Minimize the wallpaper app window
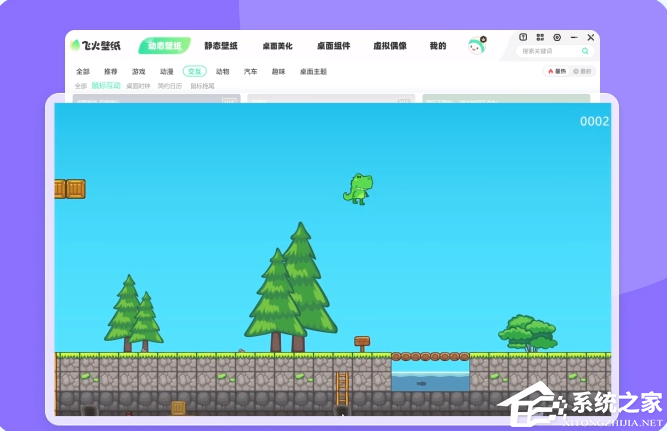This screenshot has width=667, height=431. tap(574, 37)
